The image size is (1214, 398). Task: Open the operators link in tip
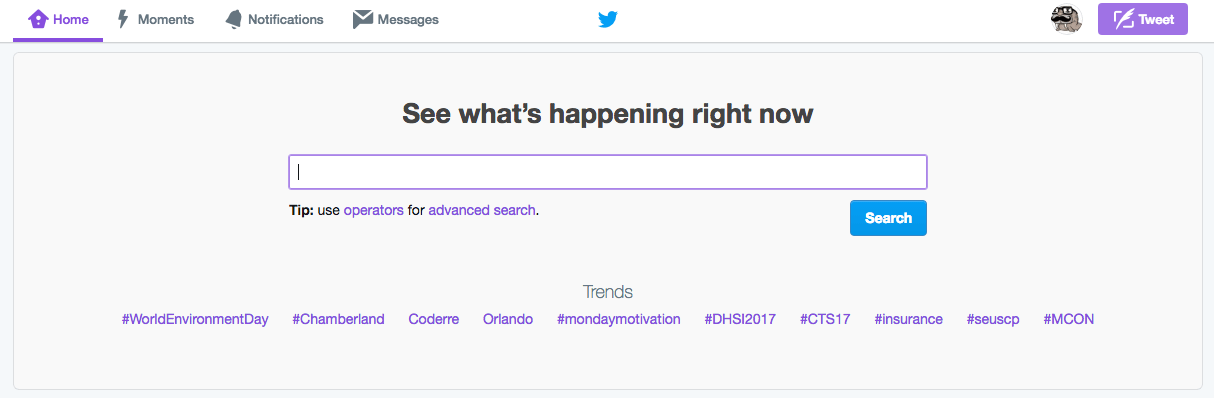(373, 210)
